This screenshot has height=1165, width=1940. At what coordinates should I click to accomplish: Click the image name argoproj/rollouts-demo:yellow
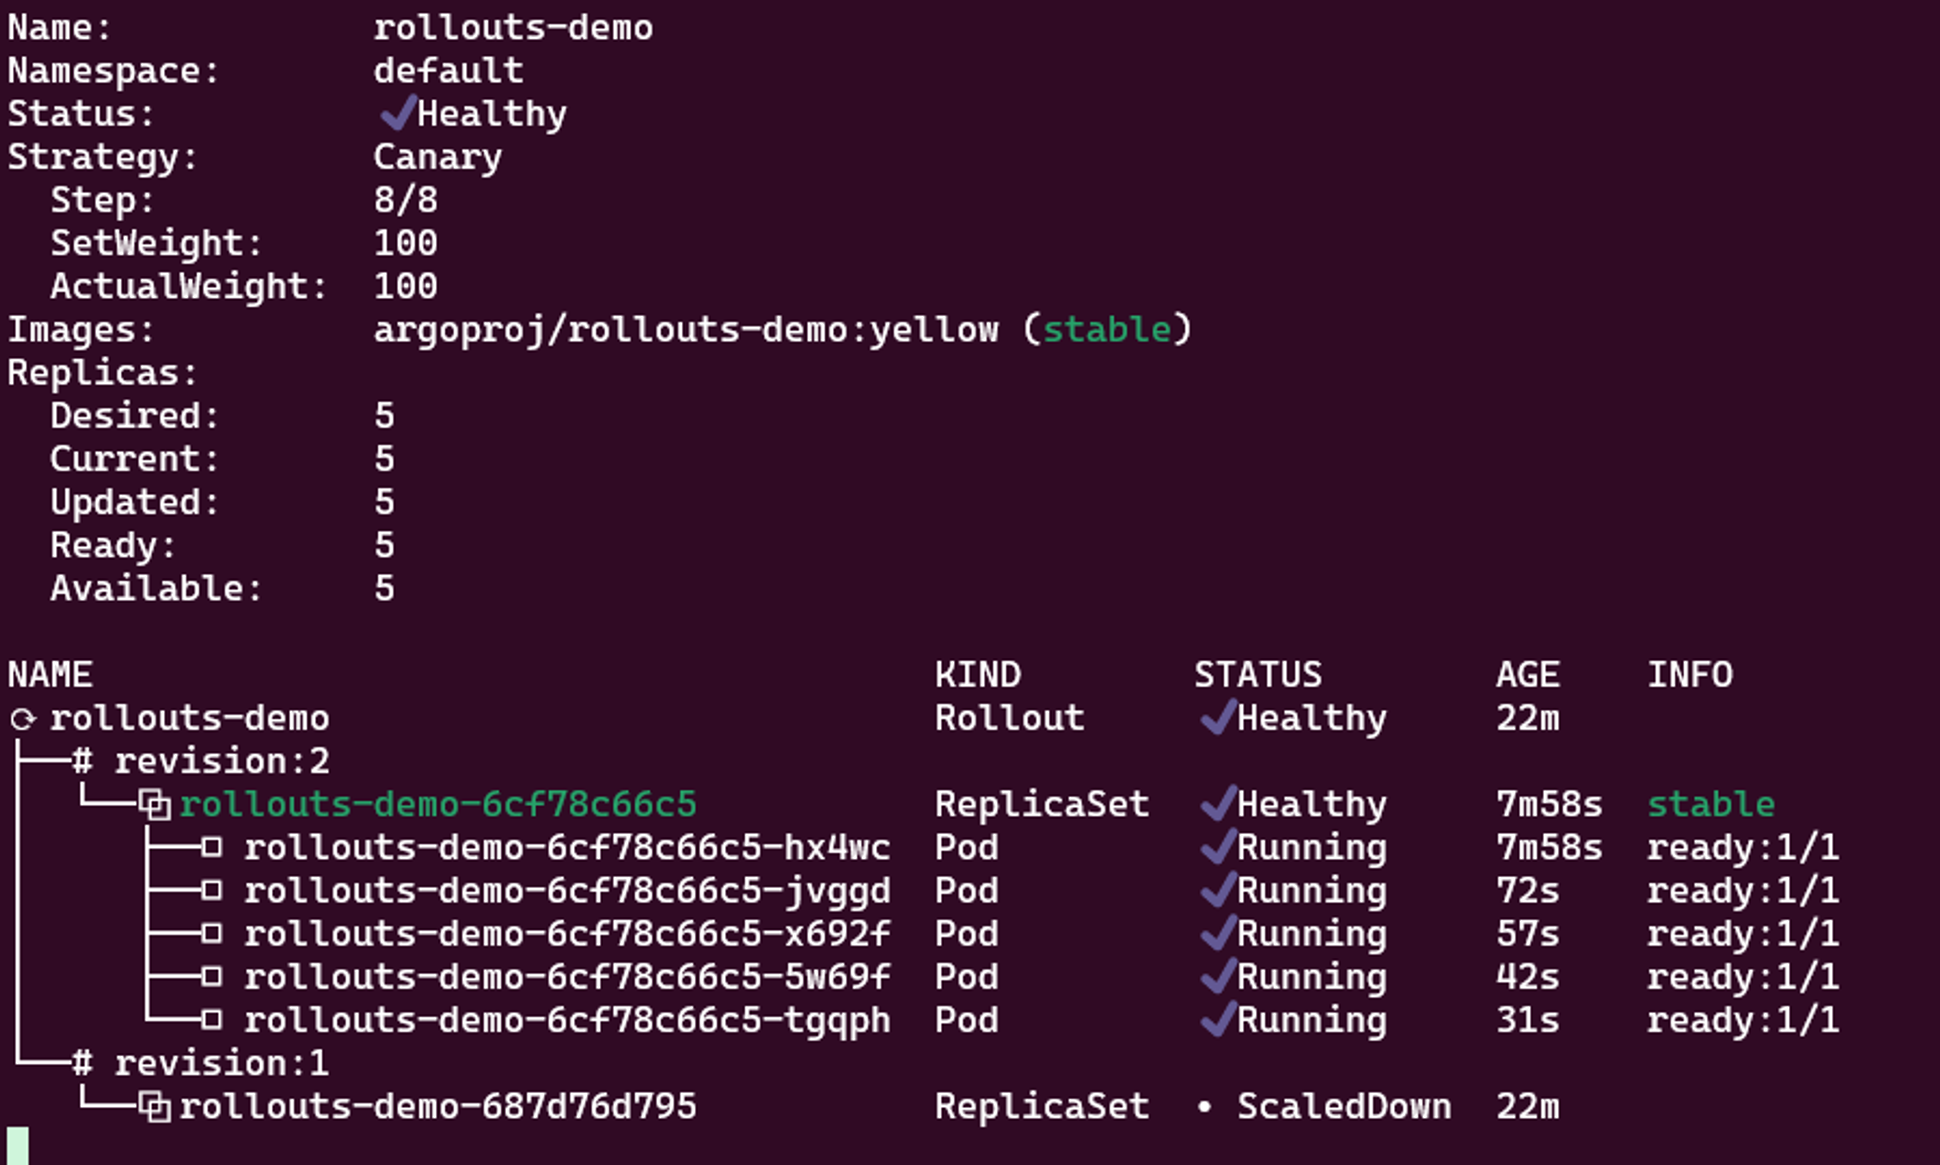click(686, 330)
